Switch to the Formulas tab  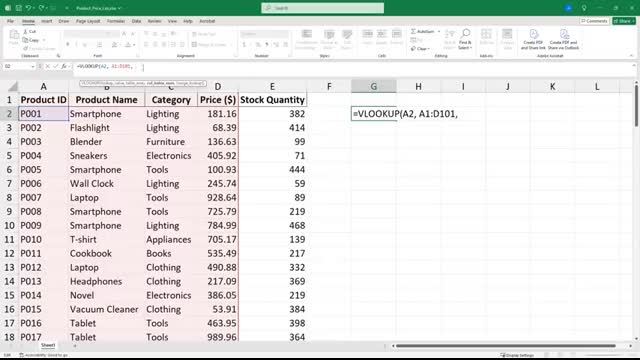[116, 21]
